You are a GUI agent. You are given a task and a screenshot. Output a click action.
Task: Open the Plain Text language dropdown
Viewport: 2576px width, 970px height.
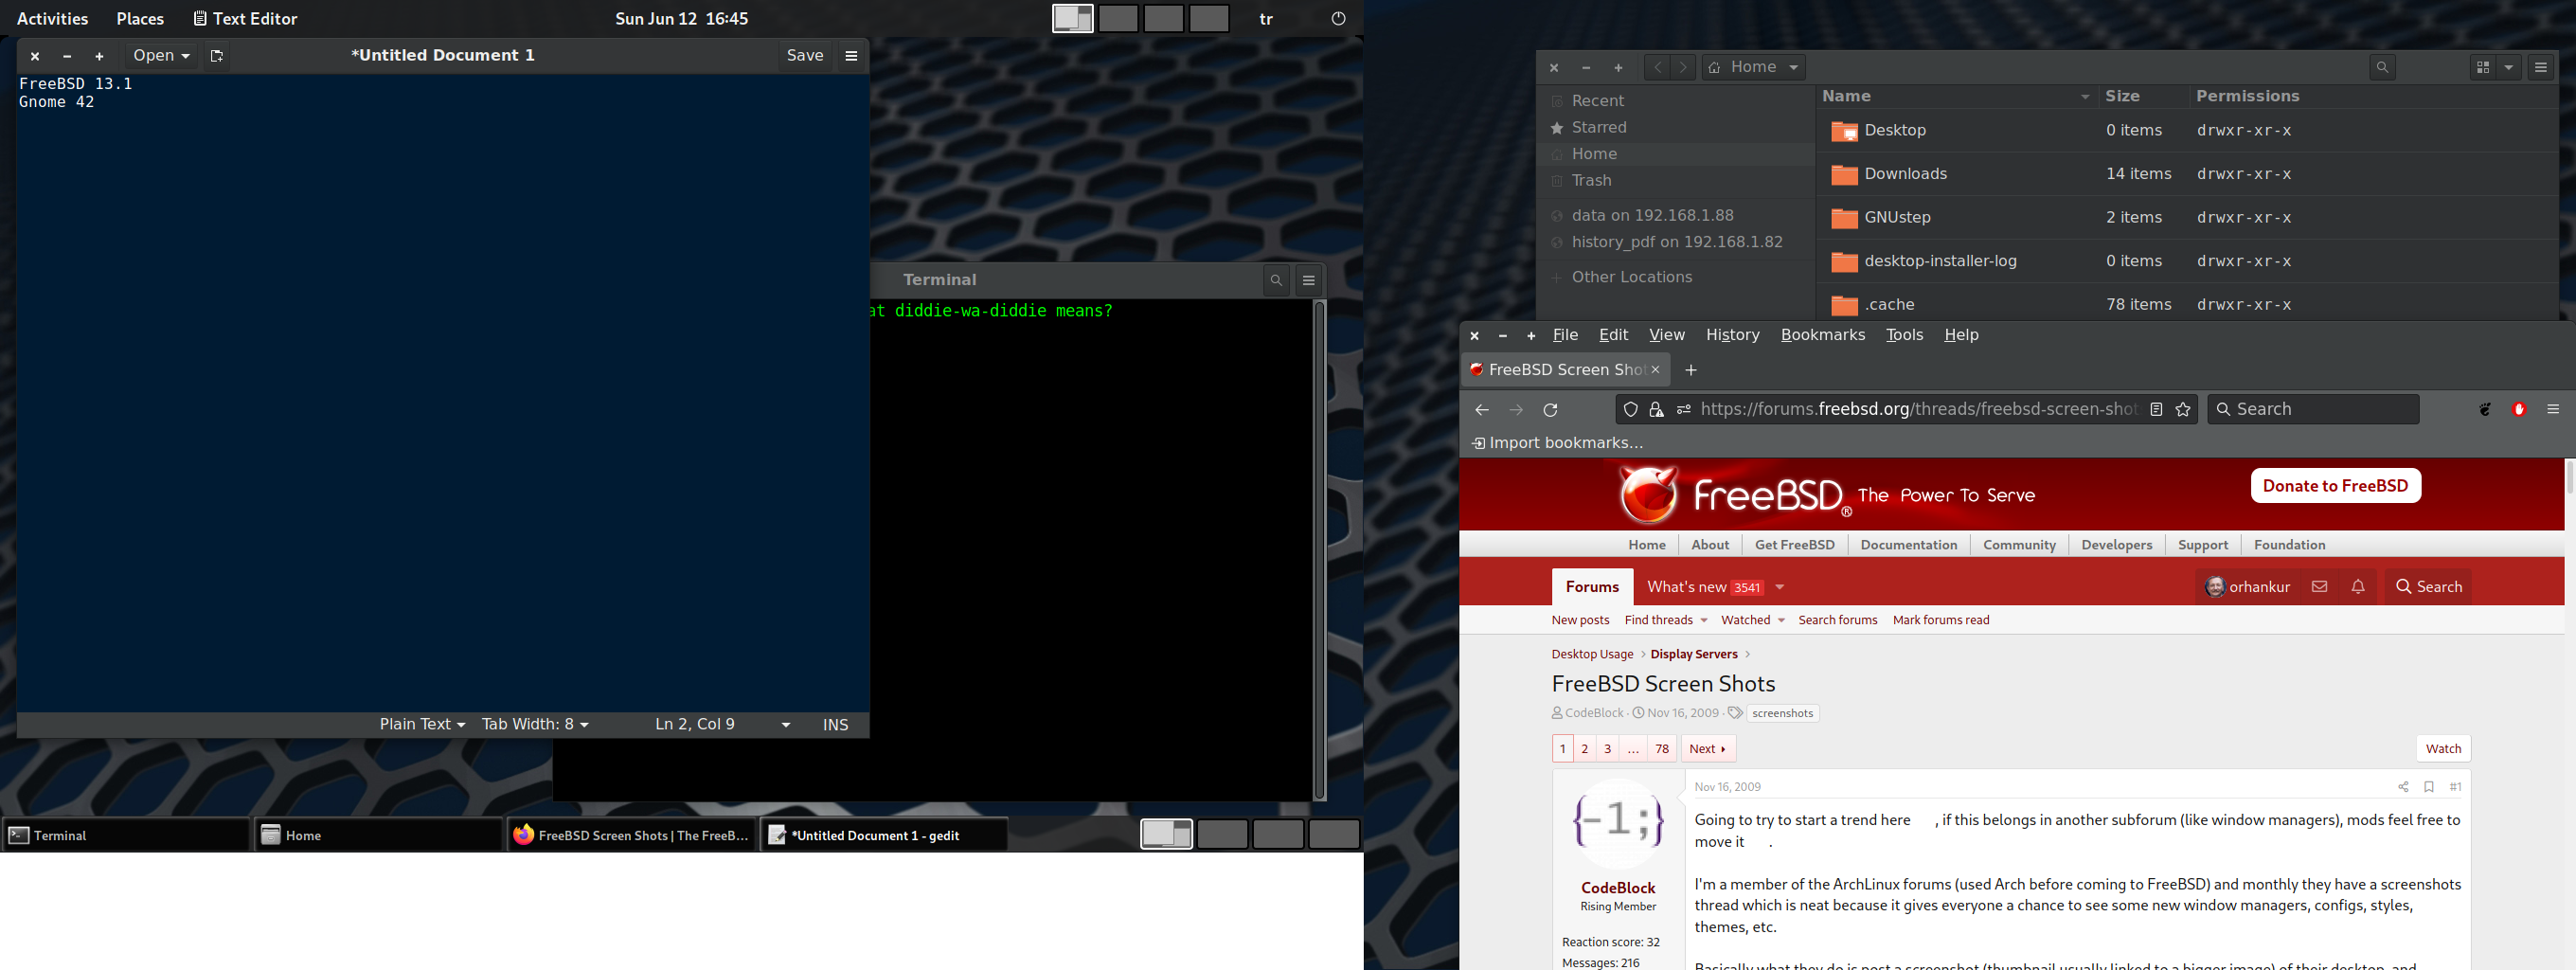(x=422, y=725)
